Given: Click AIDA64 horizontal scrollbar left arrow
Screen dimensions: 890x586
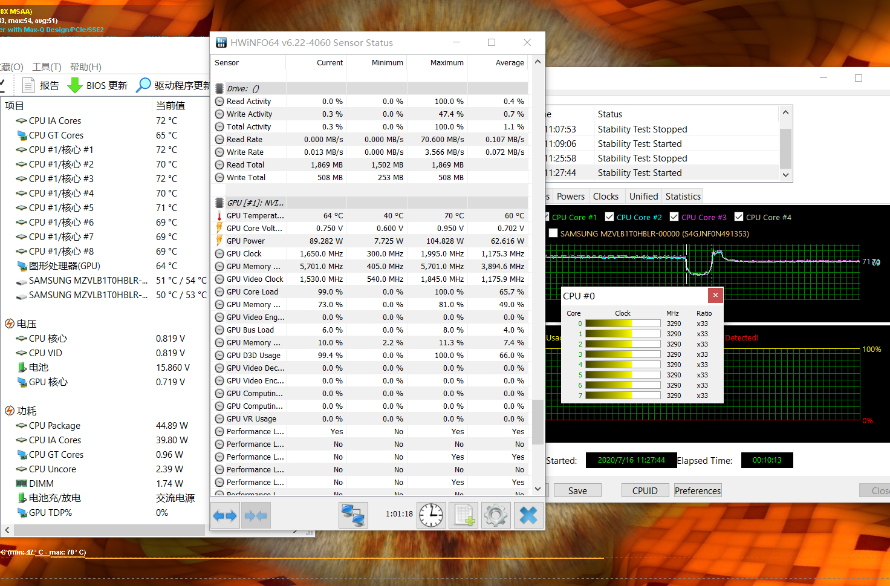Looking at the screenshot, I should (x=7, y=530).
